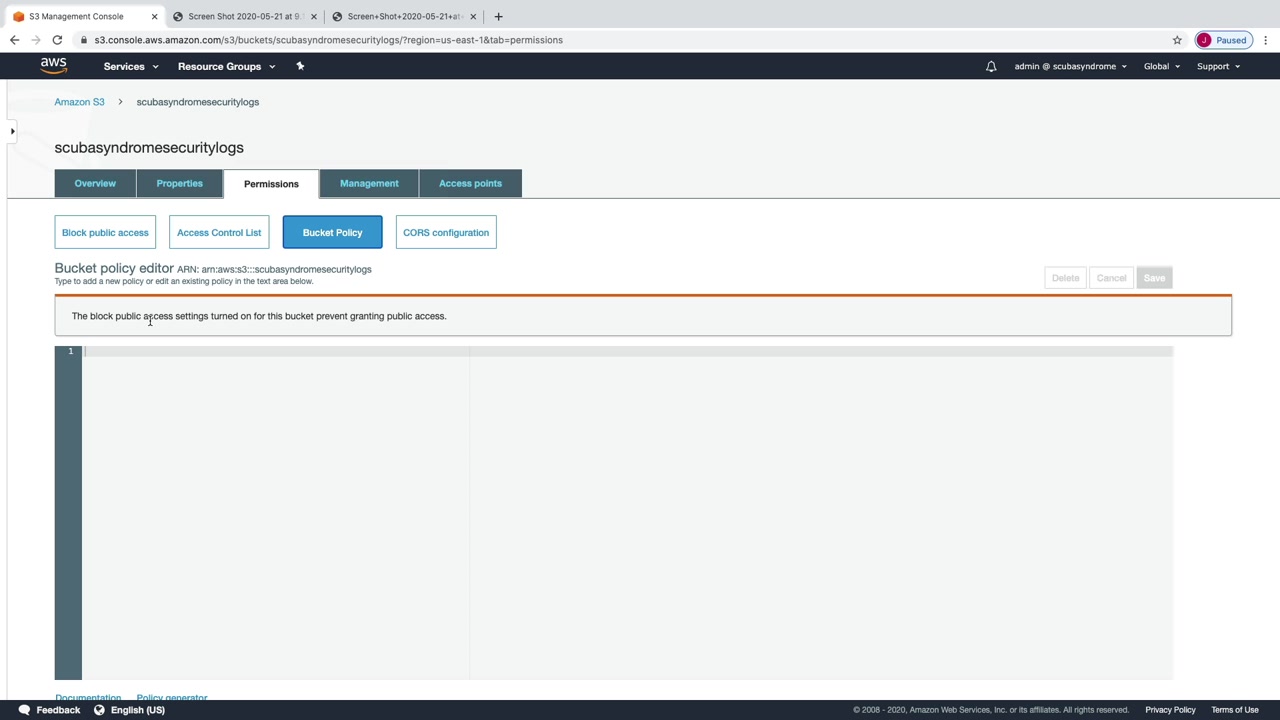Open the Global region dropdown
1280x720 pixels.
pos(1162,66)
